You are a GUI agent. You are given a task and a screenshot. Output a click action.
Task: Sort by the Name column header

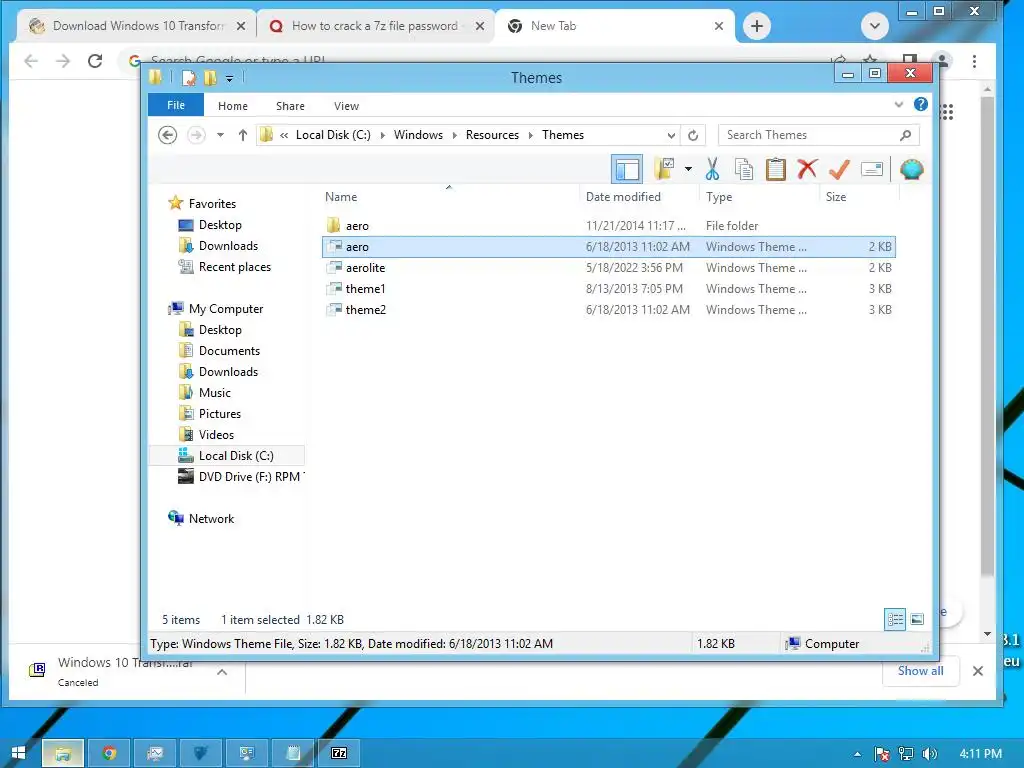click(342, 197)
